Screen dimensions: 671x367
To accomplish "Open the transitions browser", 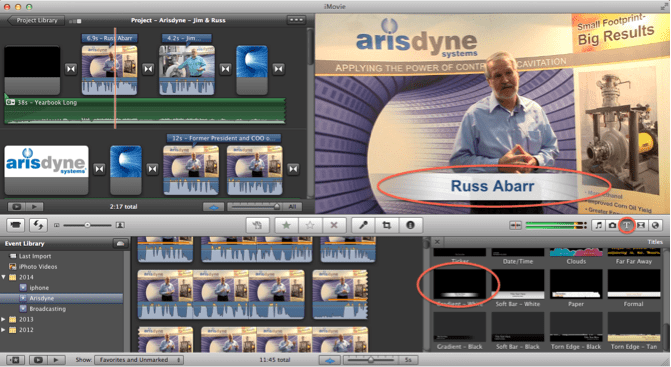I will (x=641, y=225).
